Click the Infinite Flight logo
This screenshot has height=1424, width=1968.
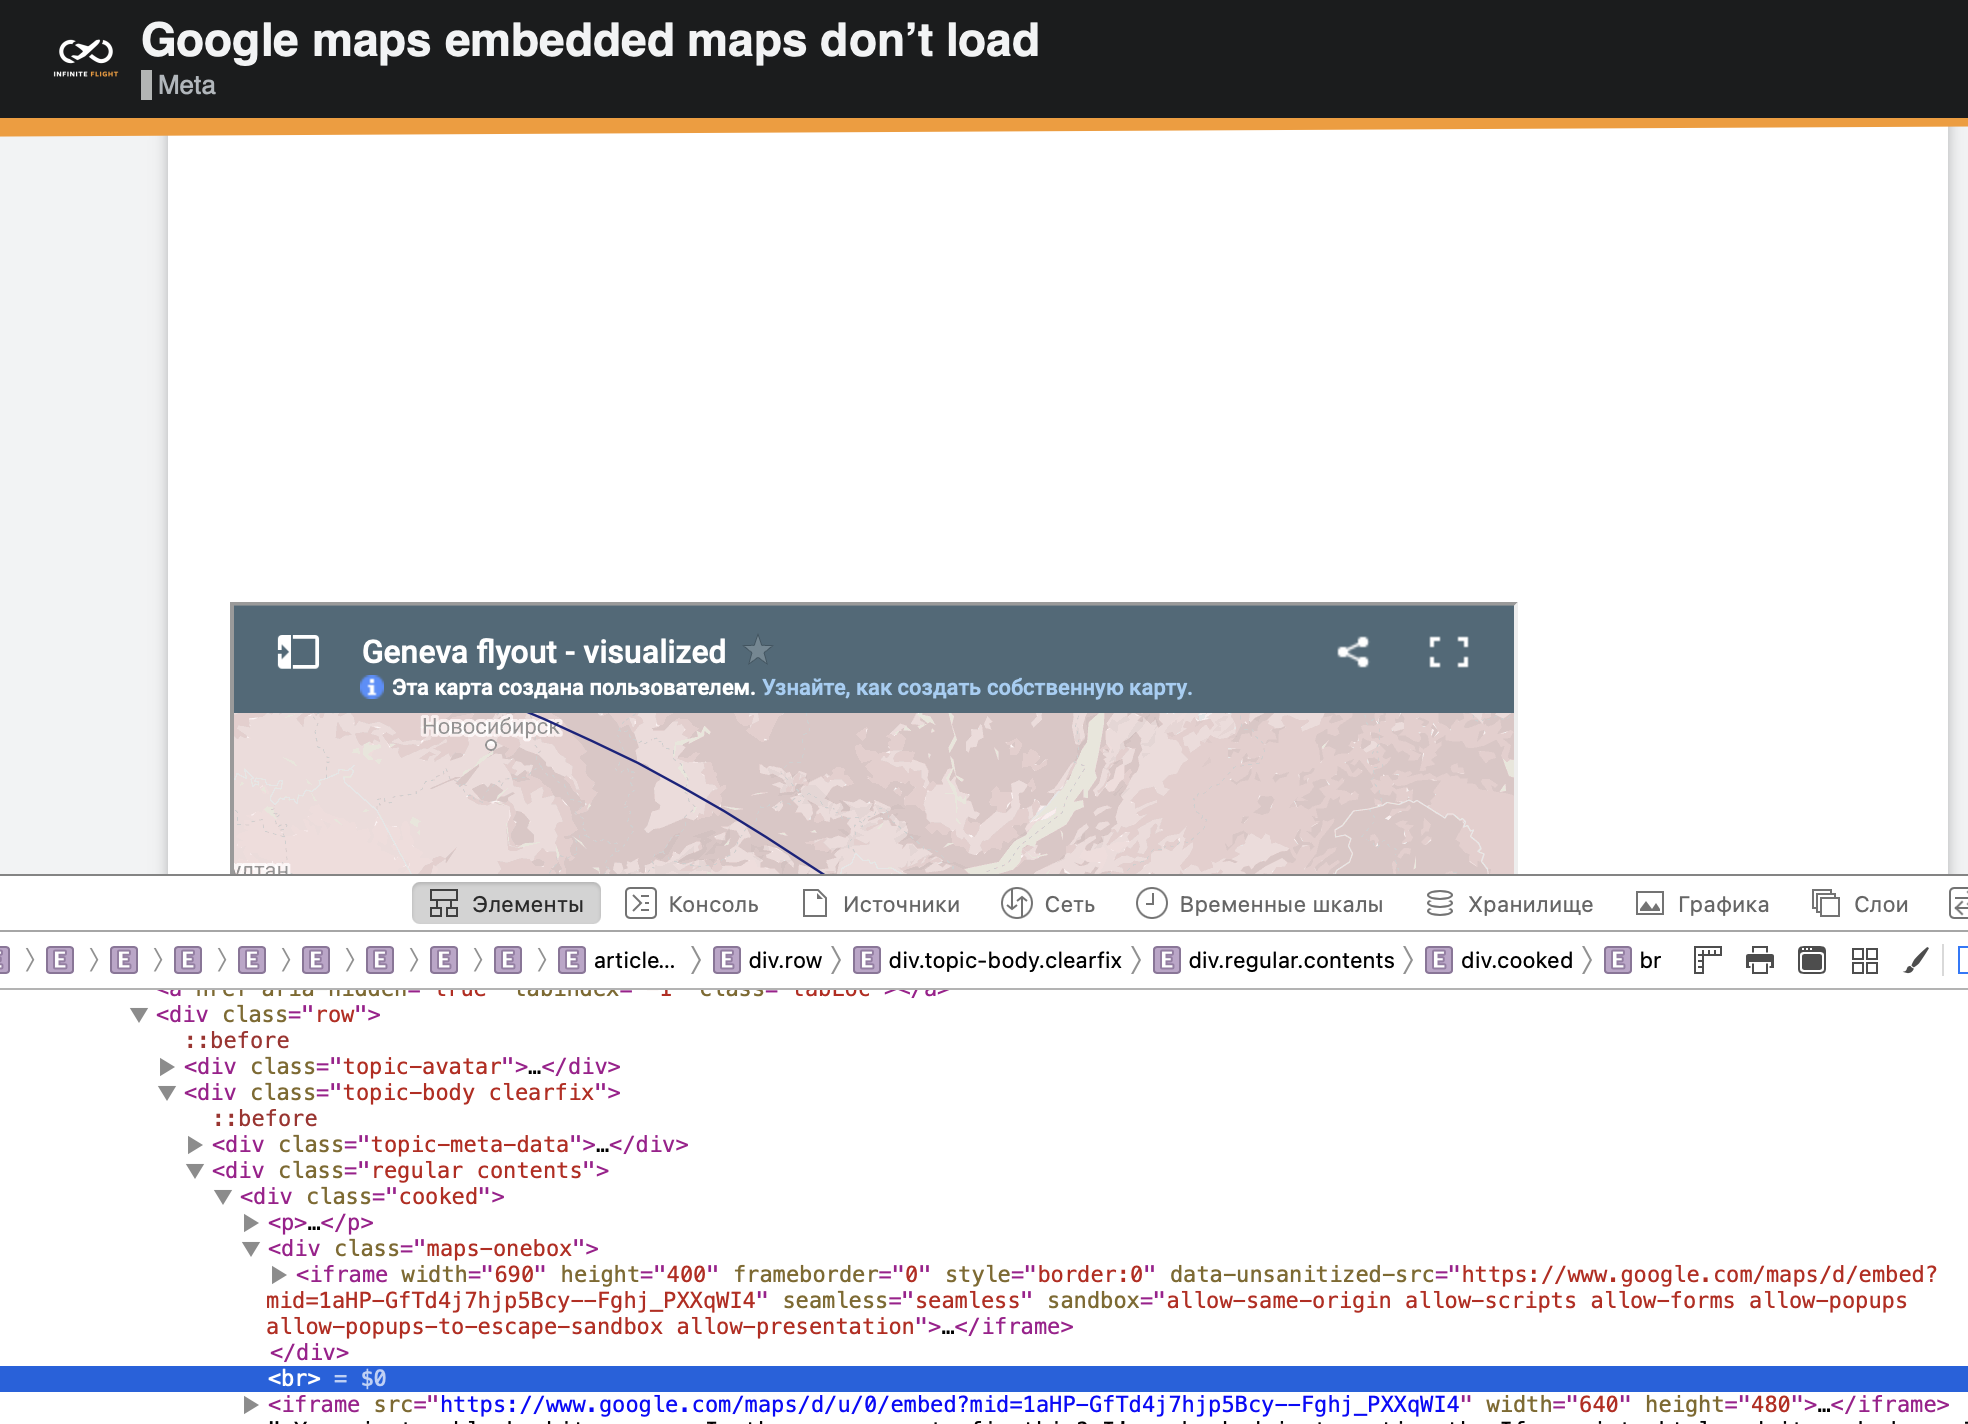coord(86,56)
